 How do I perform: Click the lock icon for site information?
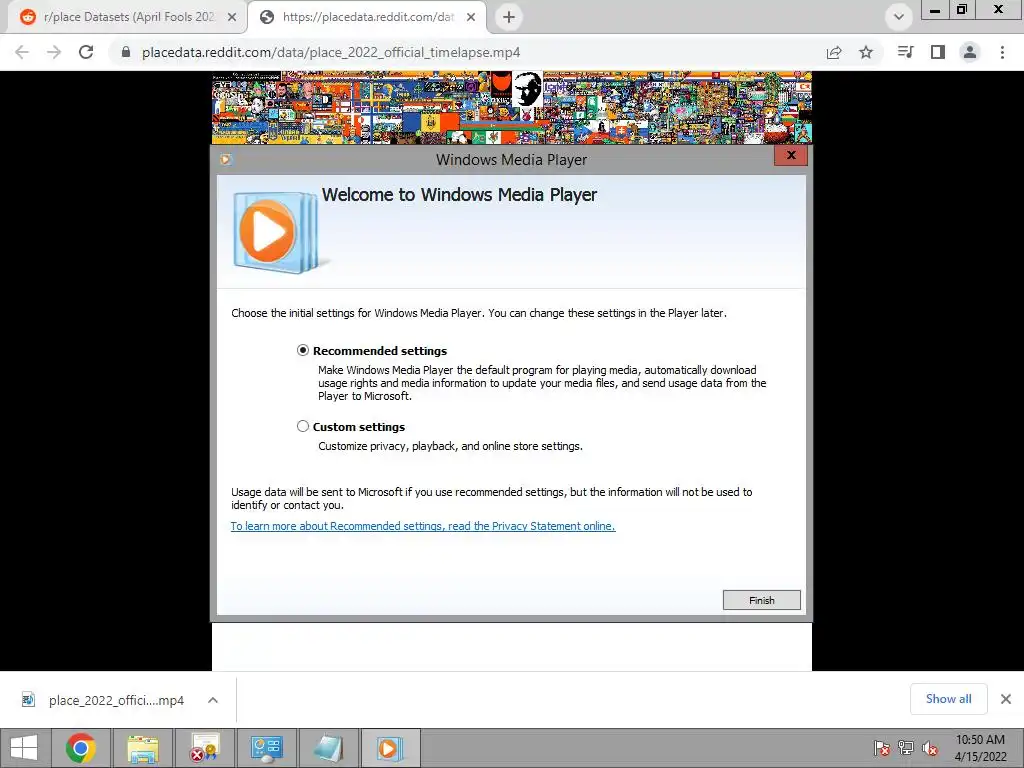(126, 52)
